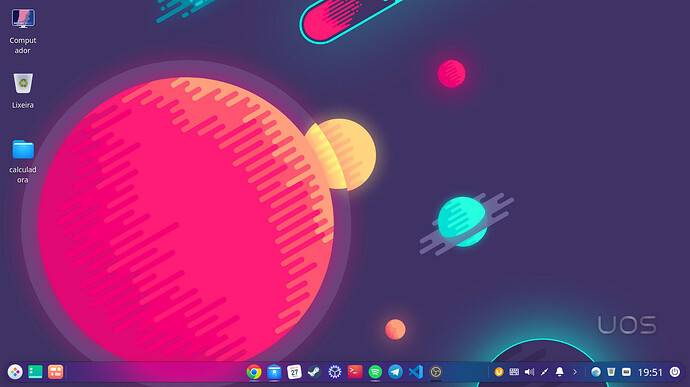Launch Steam from the dock
The width and height of the screenshot is (690, 387).
pos(314,372)
